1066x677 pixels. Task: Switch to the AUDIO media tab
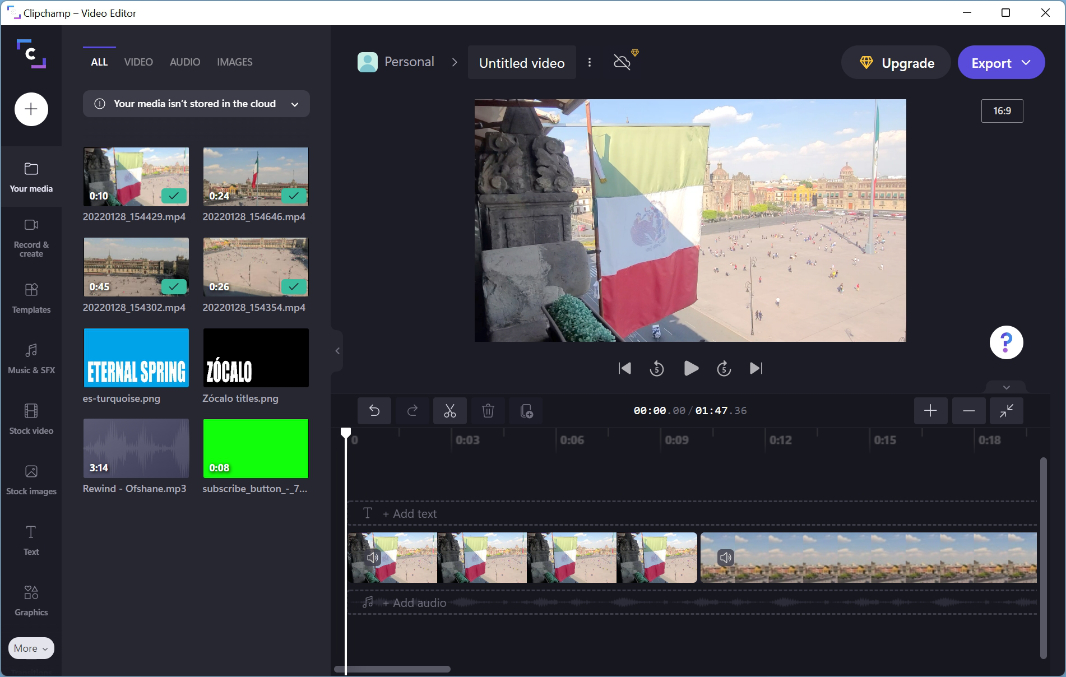pyautogui.click(x=185, y=62)
